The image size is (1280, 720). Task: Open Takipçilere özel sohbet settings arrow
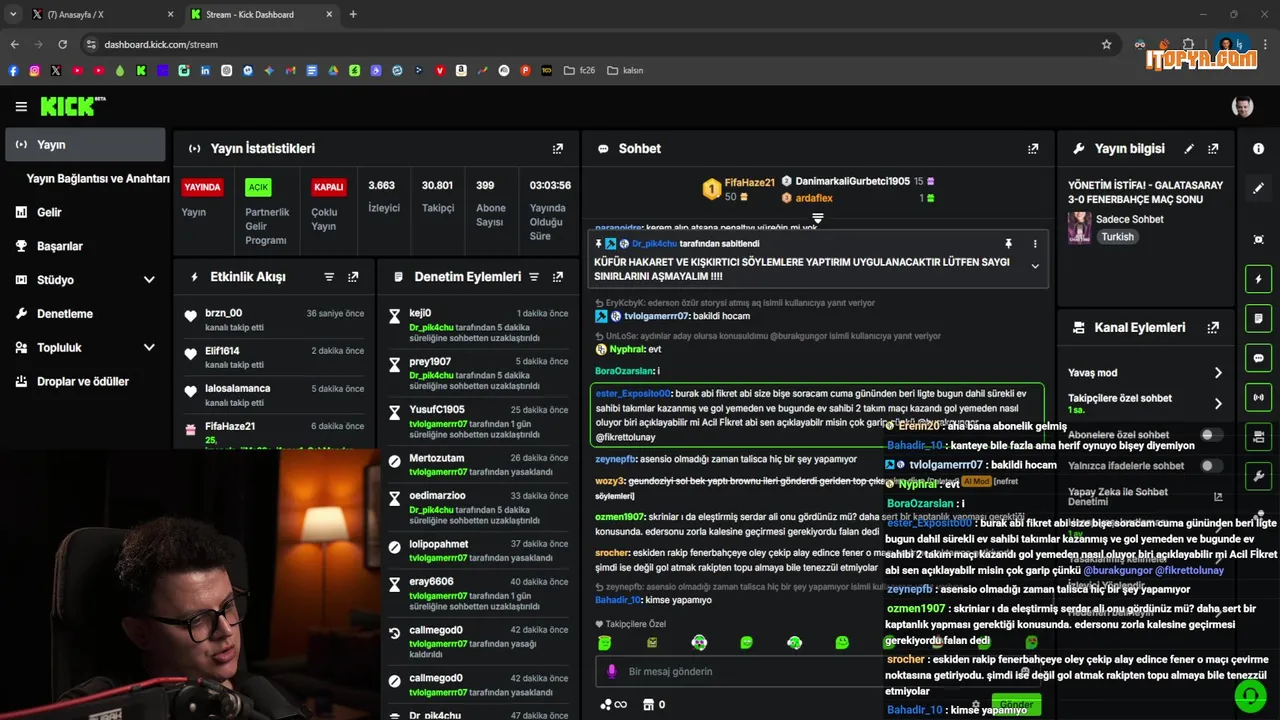point(1218,404)
